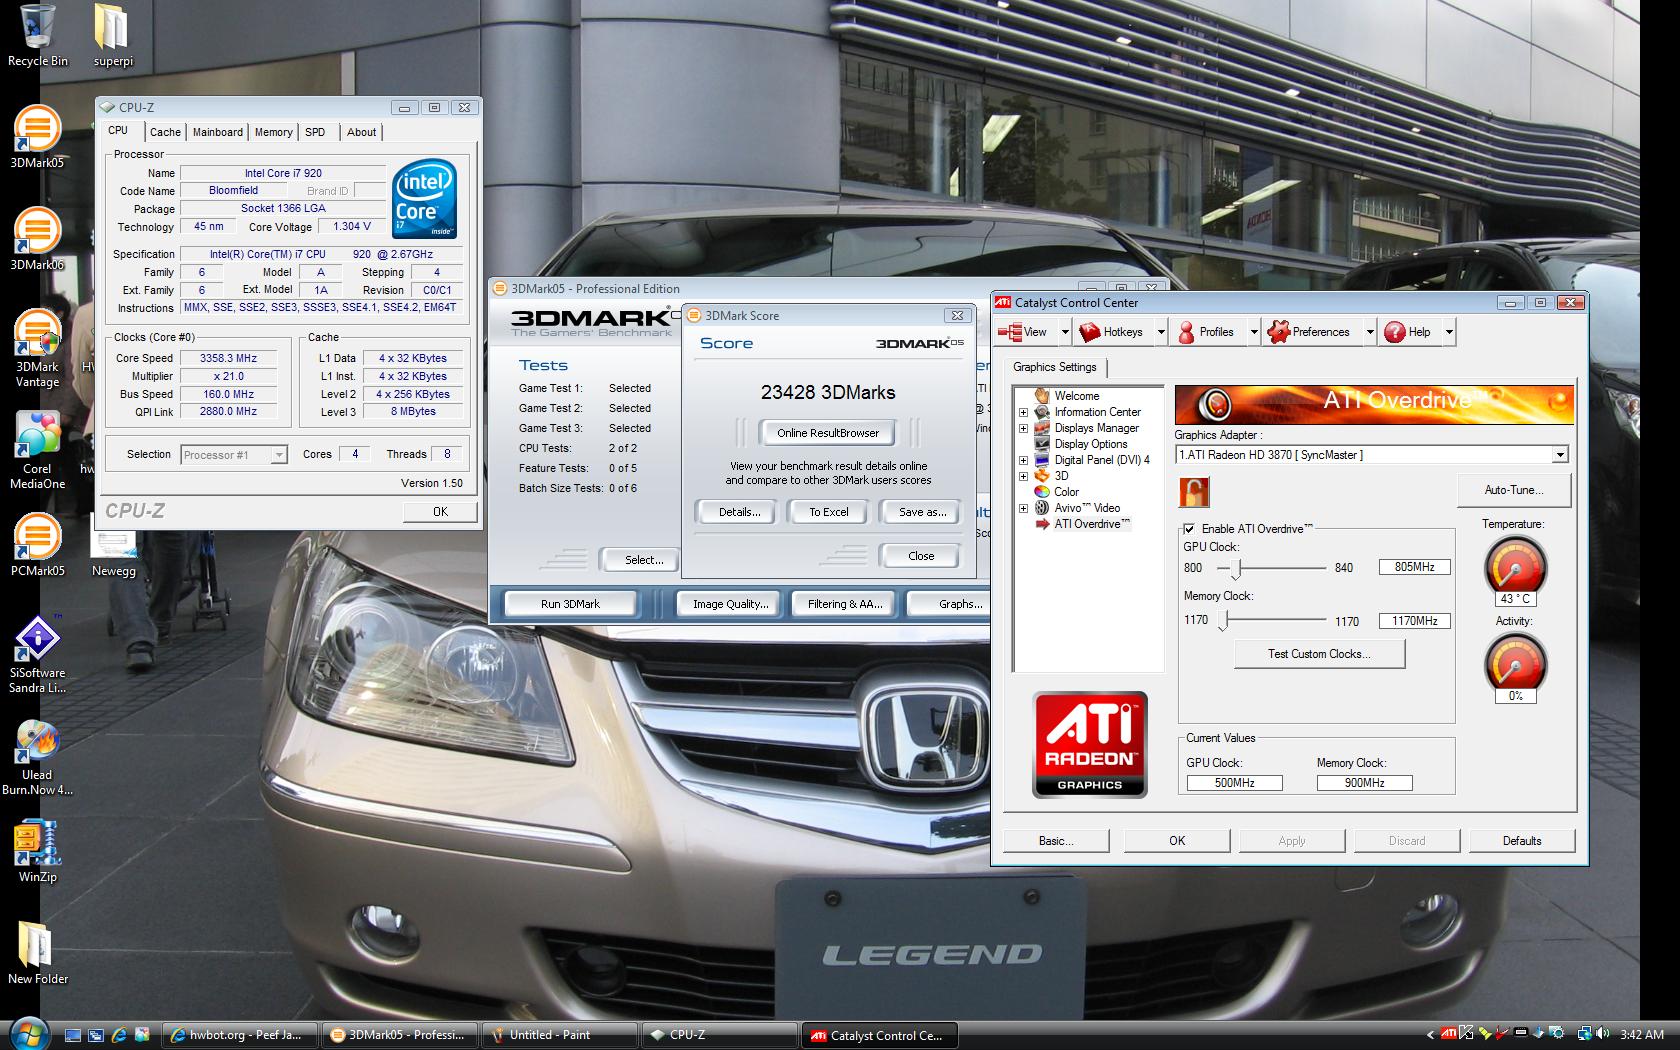The height and width of the screenshot is (1050, 1680).
Task: Select the Graphics Settings tab
Action: tap(1054, 367)
